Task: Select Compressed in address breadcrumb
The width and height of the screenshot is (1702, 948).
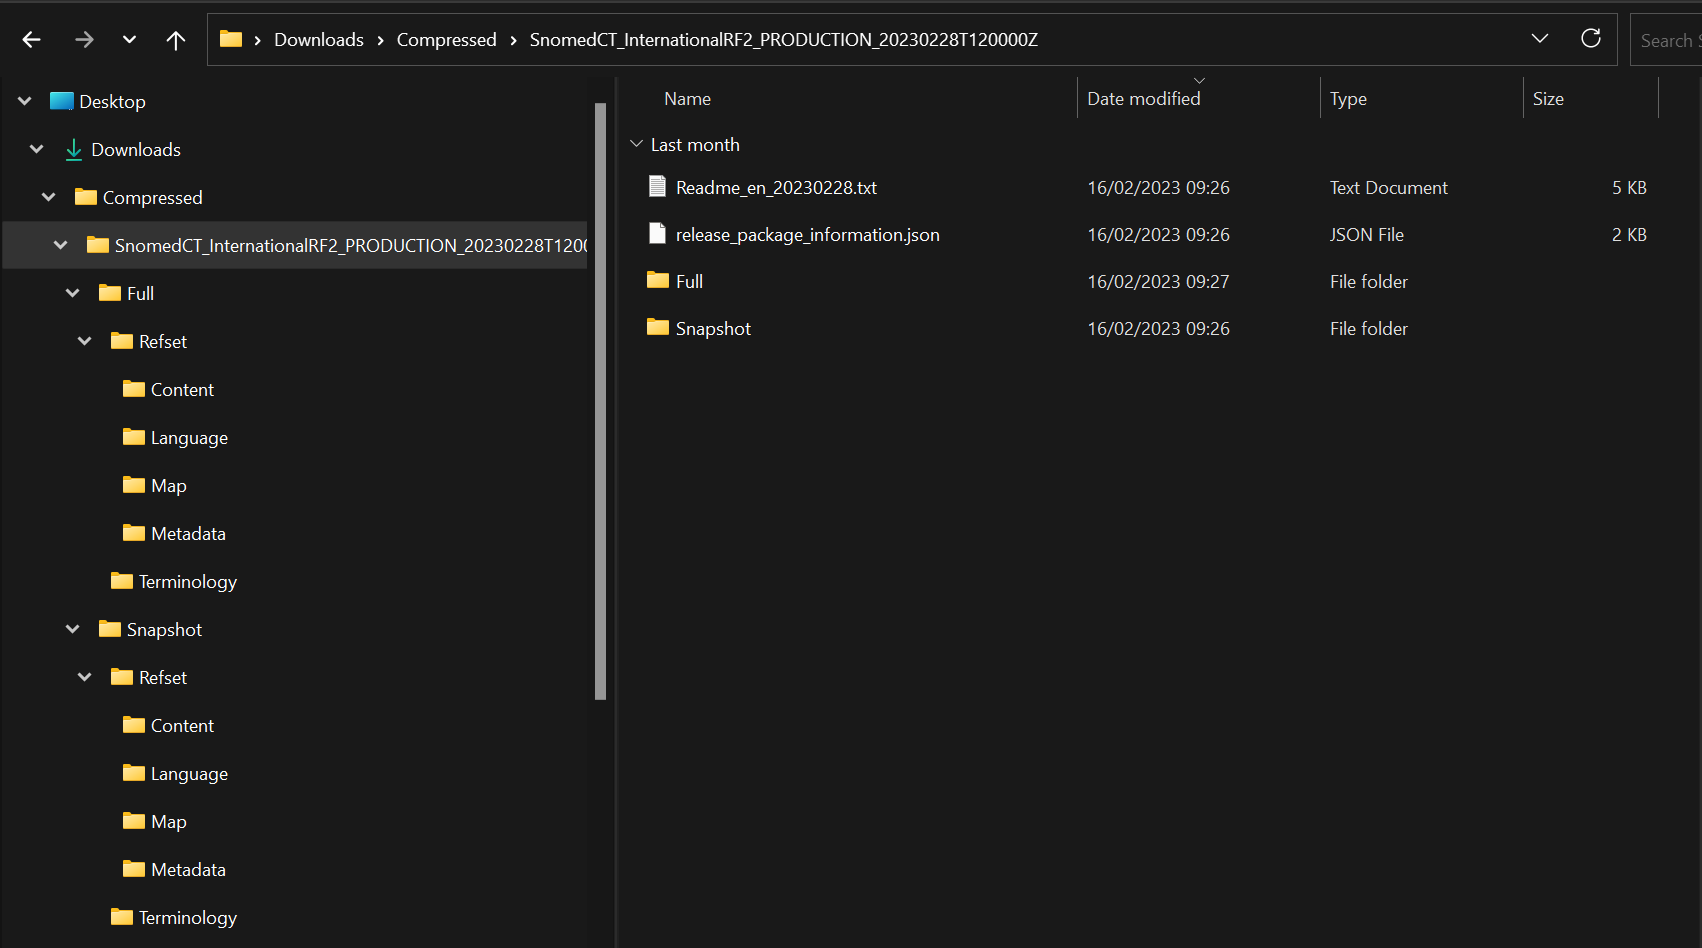Action: tap(446, 40)
